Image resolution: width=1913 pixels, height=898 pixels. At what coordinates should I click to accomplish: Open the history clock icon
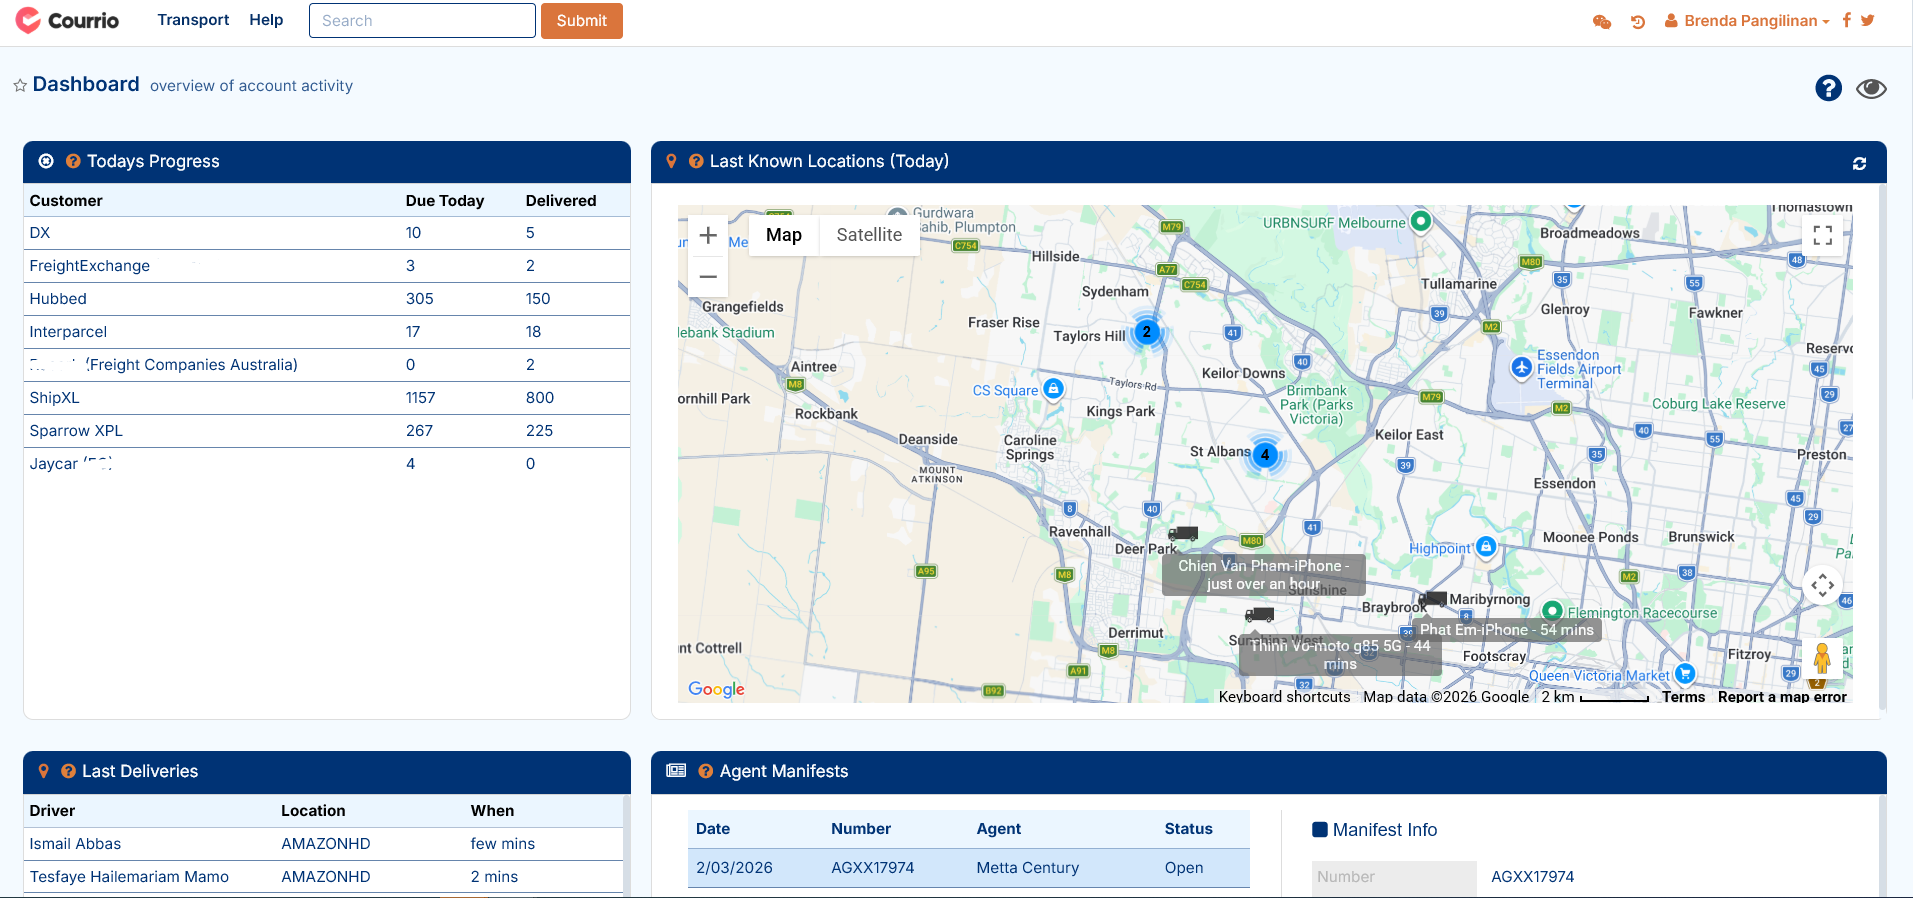pos(1638,21)
